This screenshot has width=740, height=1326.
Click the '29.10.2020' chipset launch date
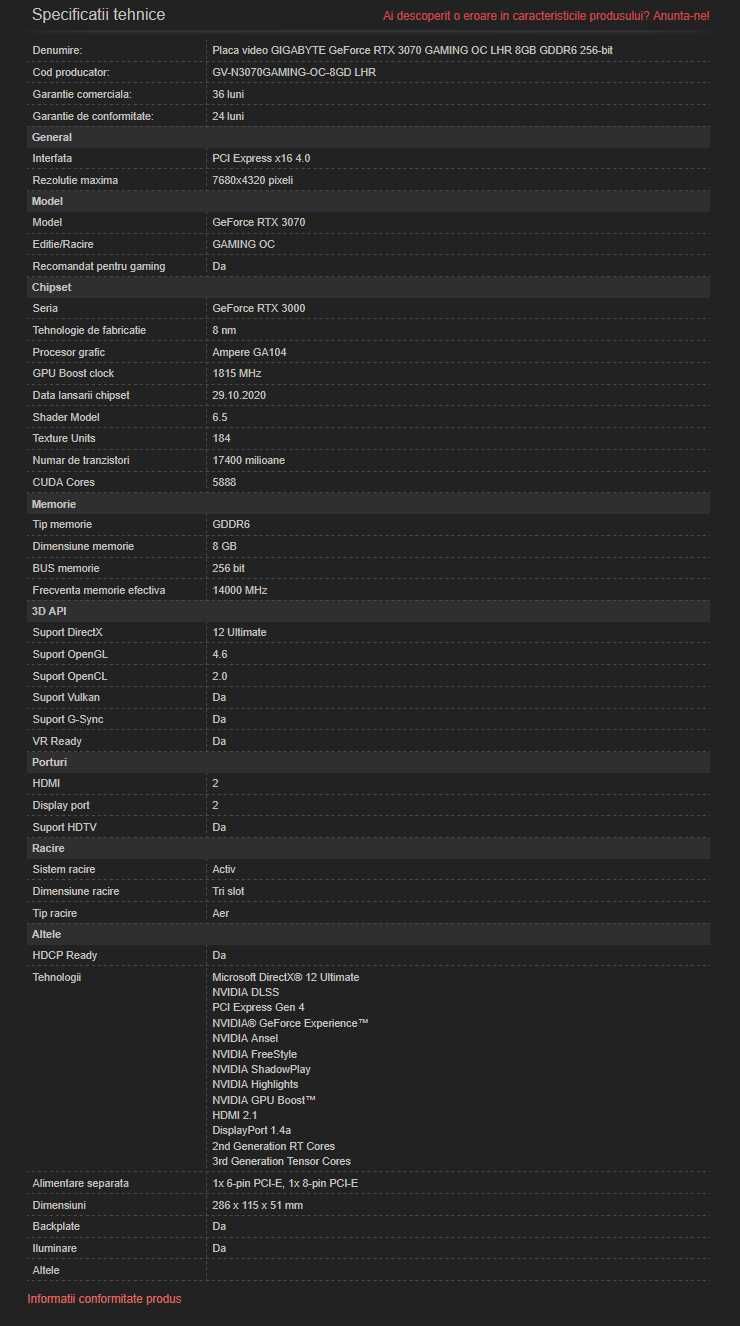[x=239, y=395]
